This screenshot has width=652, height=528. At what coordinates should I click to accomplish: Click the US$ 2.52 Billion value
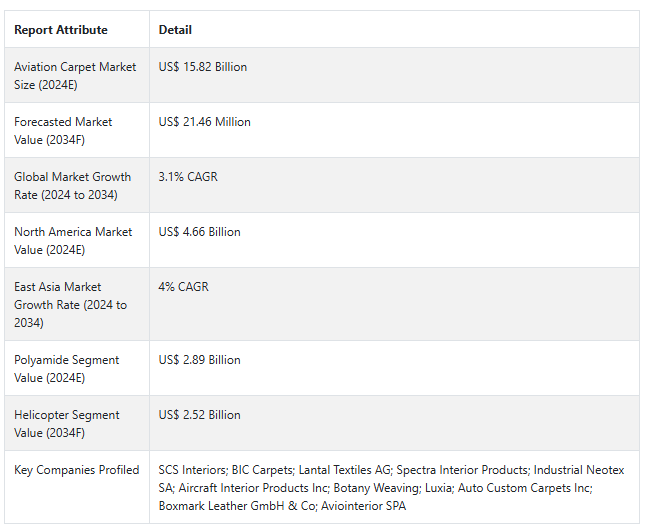(x=200, y=415)
